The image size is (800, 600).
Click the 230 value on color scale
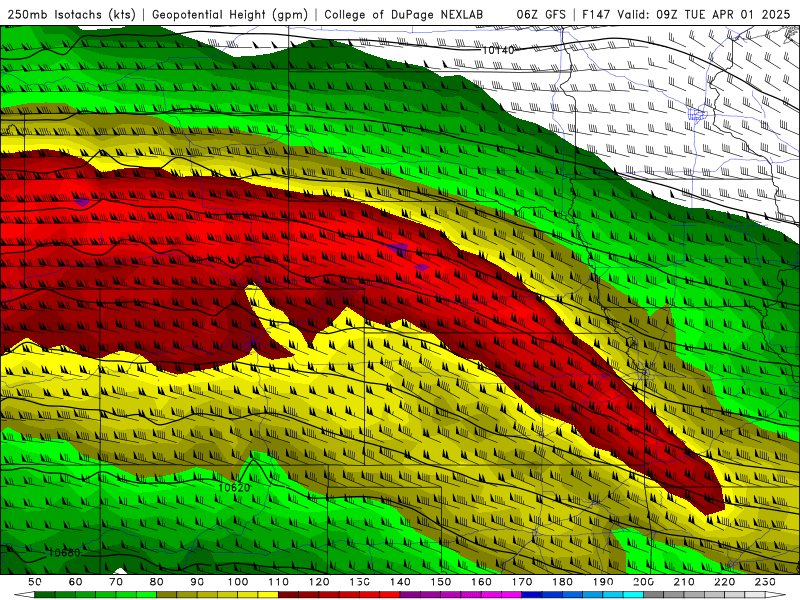(x=765, y=582)
